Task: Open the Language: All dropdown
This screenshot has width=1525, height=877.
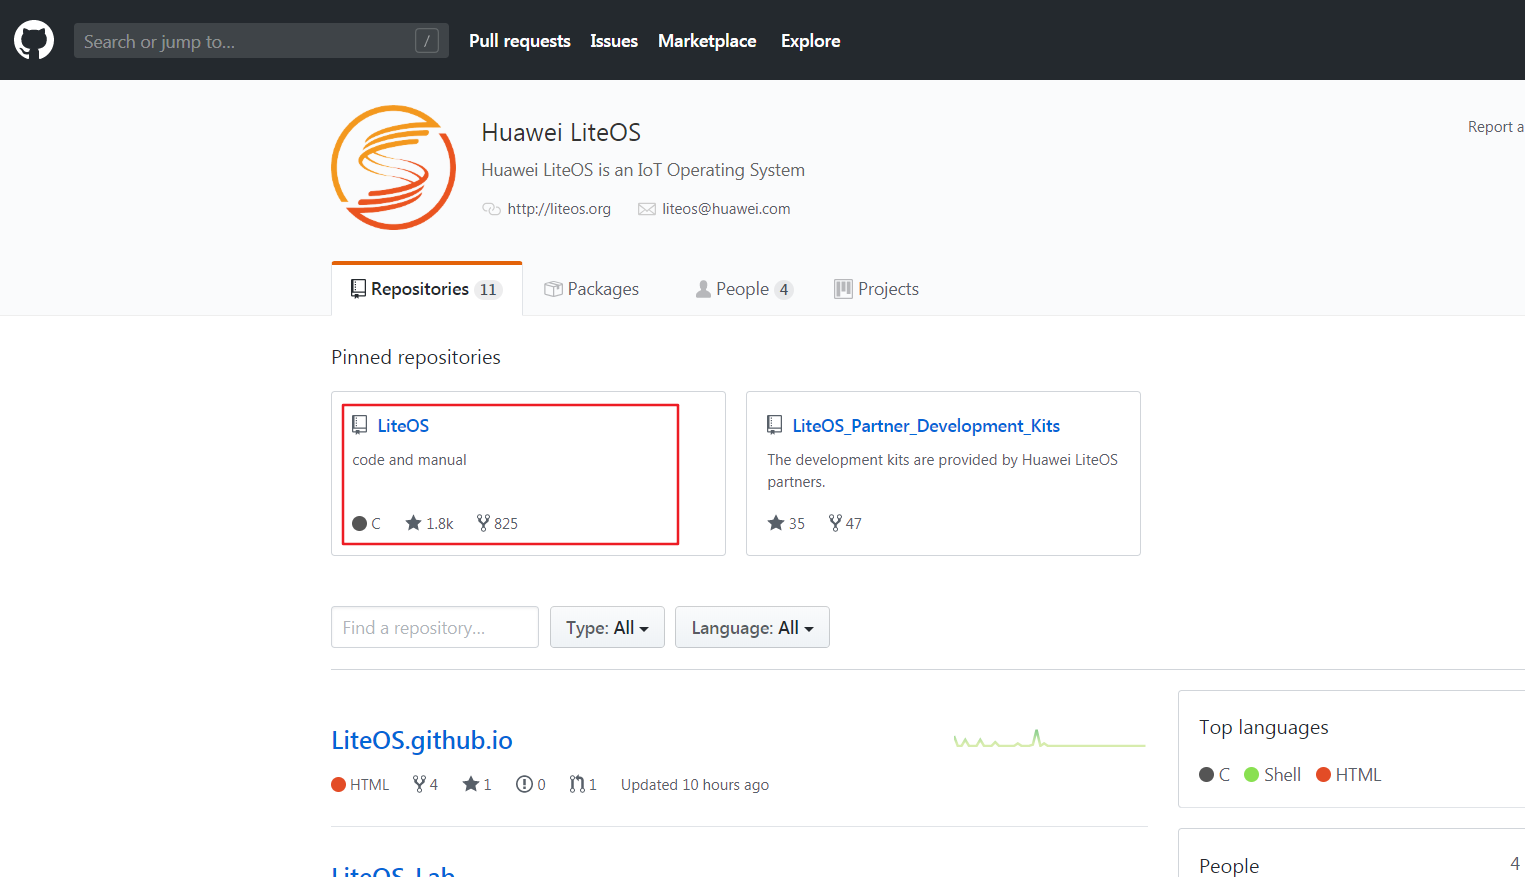Action: coord(752,627)
